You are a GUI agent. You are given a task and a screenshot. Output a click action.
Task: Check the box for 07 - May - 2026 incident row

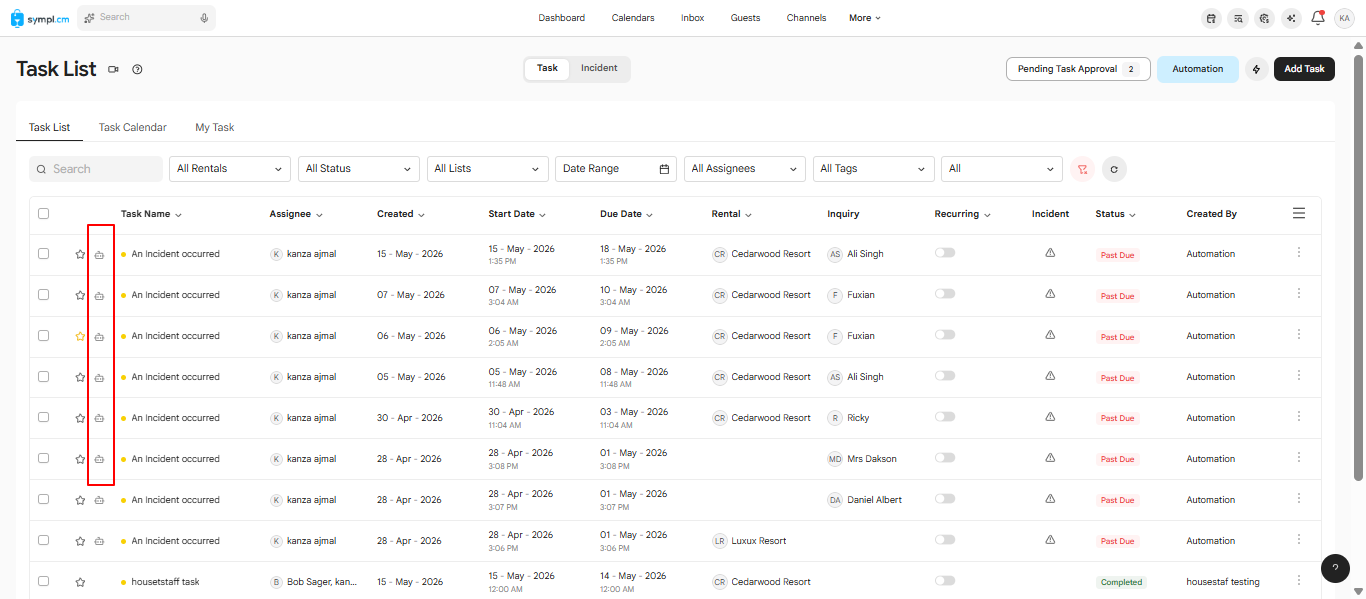[x=43, y=295]
